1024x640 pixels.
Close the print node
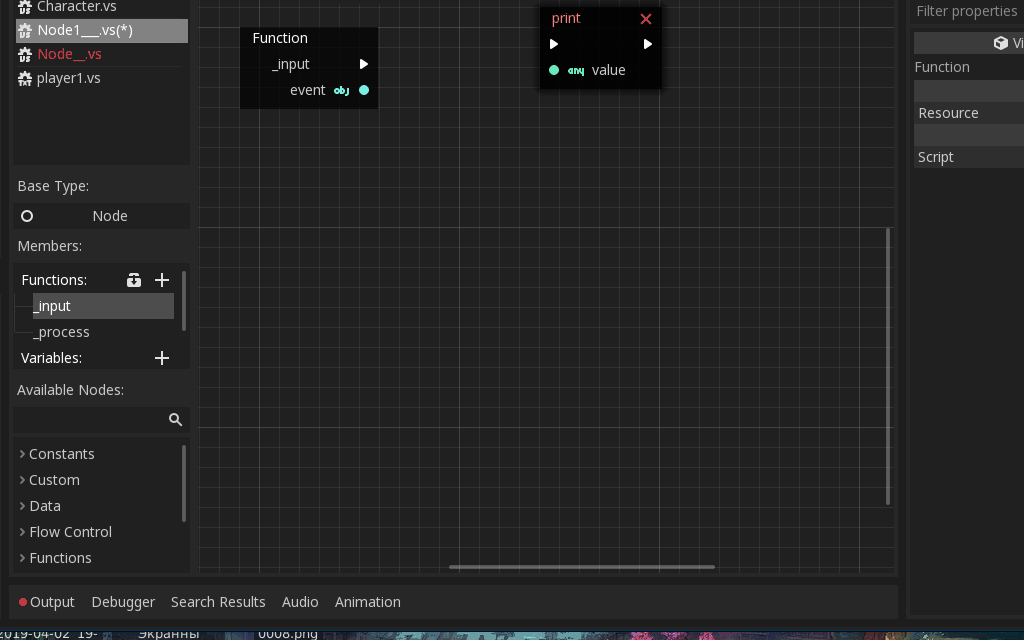[x=646, y=18]
